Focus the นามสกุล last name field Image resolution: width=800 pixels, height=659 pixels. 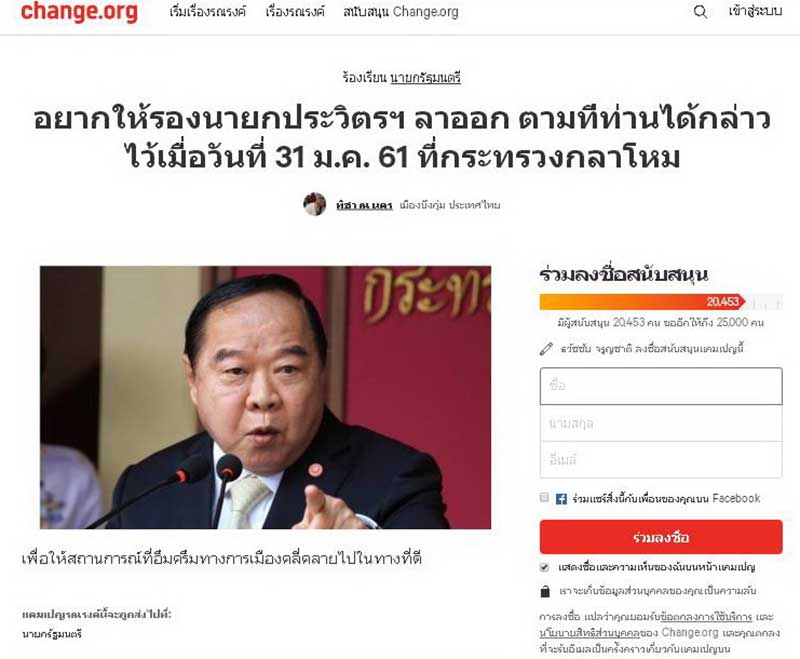click(x=661, y=423)
